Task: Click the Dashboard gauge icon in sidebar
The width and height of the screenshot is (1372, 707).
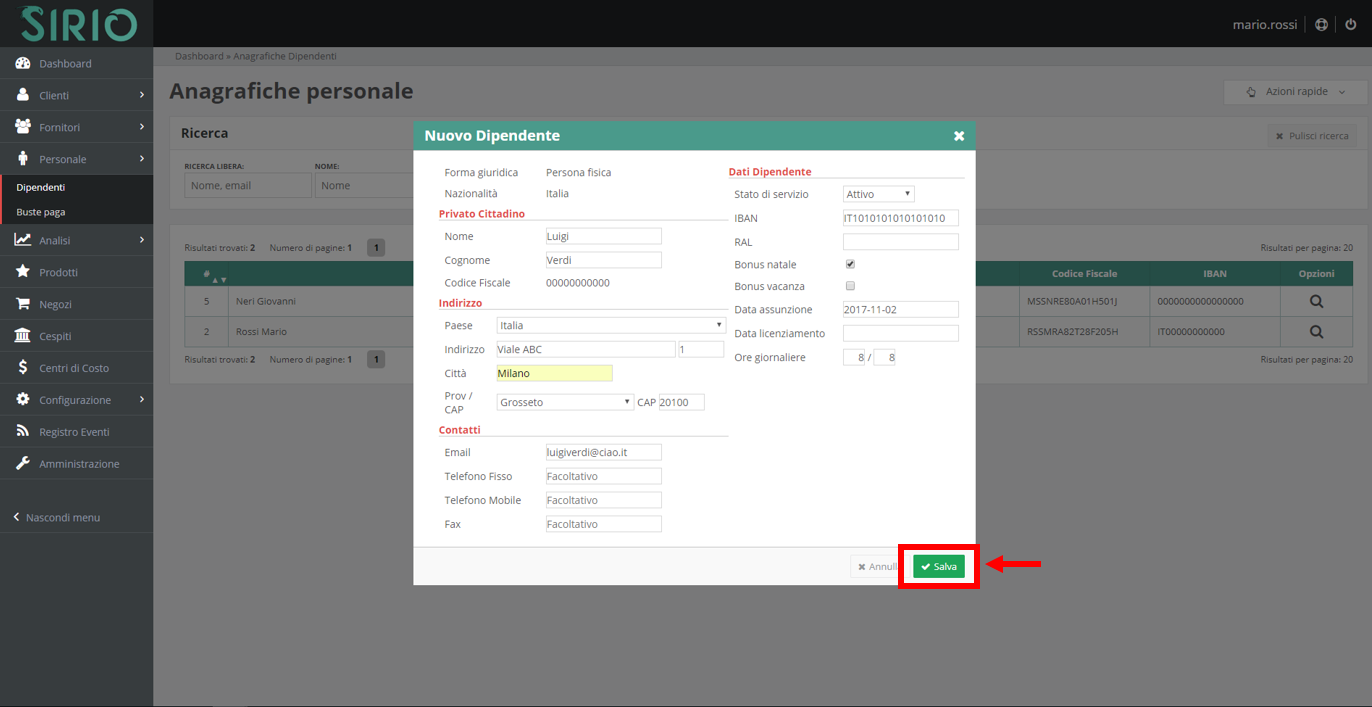Action: click(x=22, y=64)
